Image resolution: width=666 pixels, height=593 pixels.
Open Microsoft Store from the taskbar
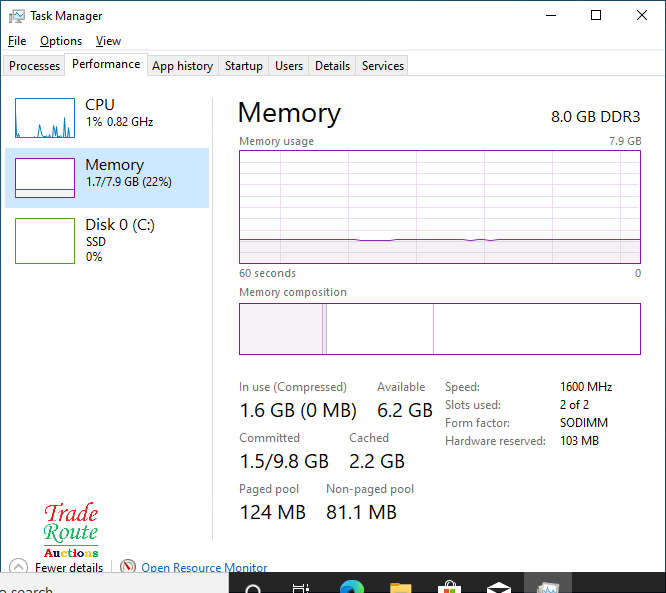coord(449,587)
